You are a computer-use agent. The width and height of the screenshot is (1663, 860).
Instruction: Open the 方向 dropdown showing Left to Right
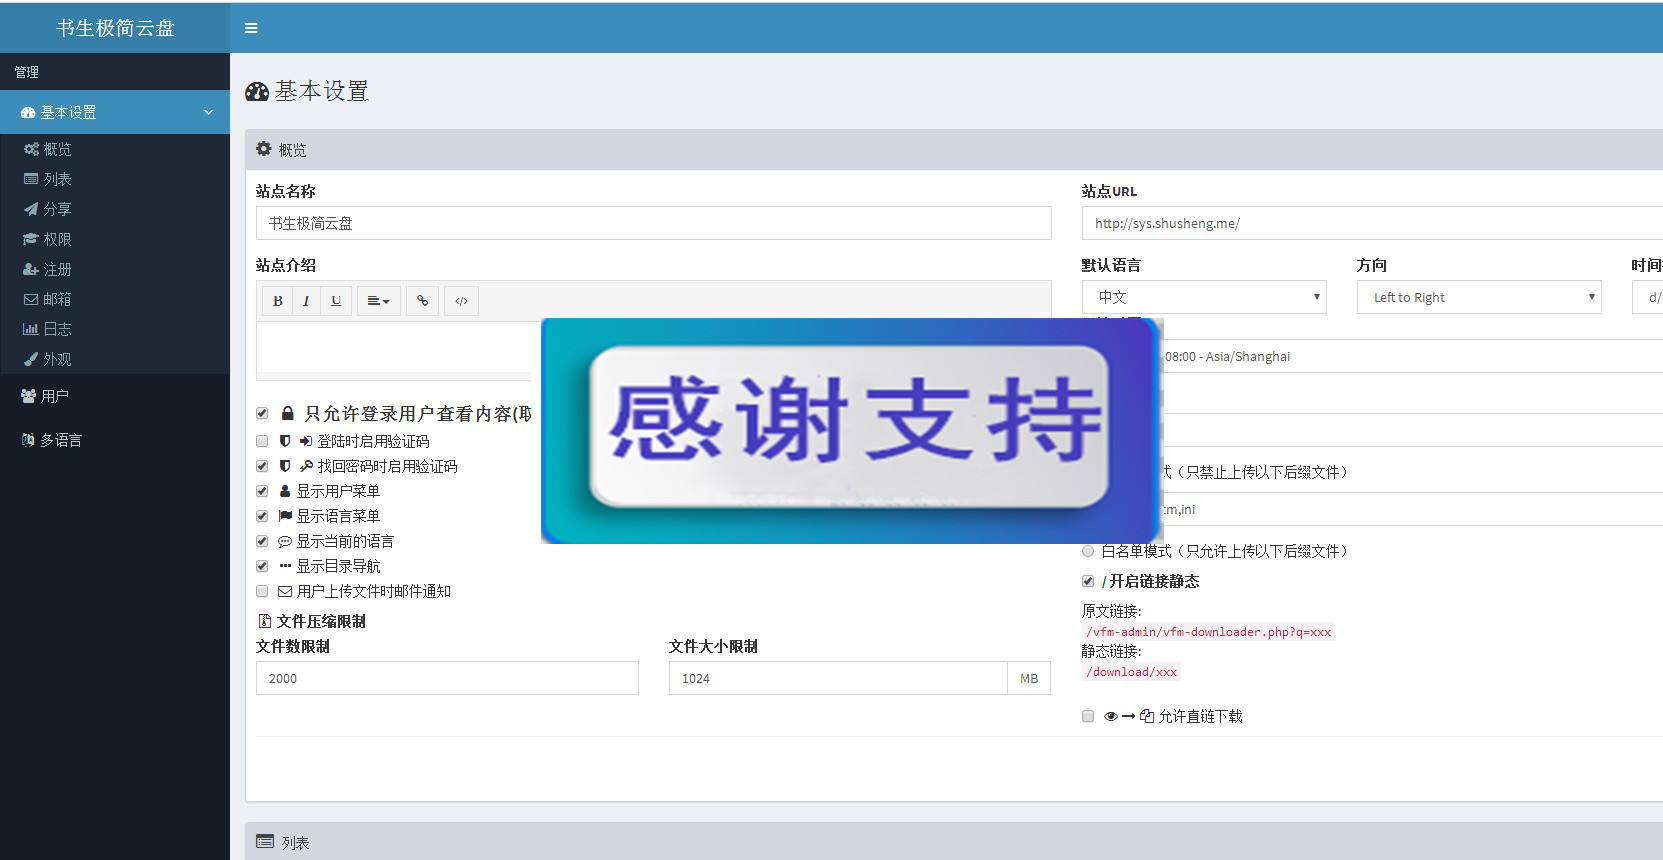[x=1479, y=297]
